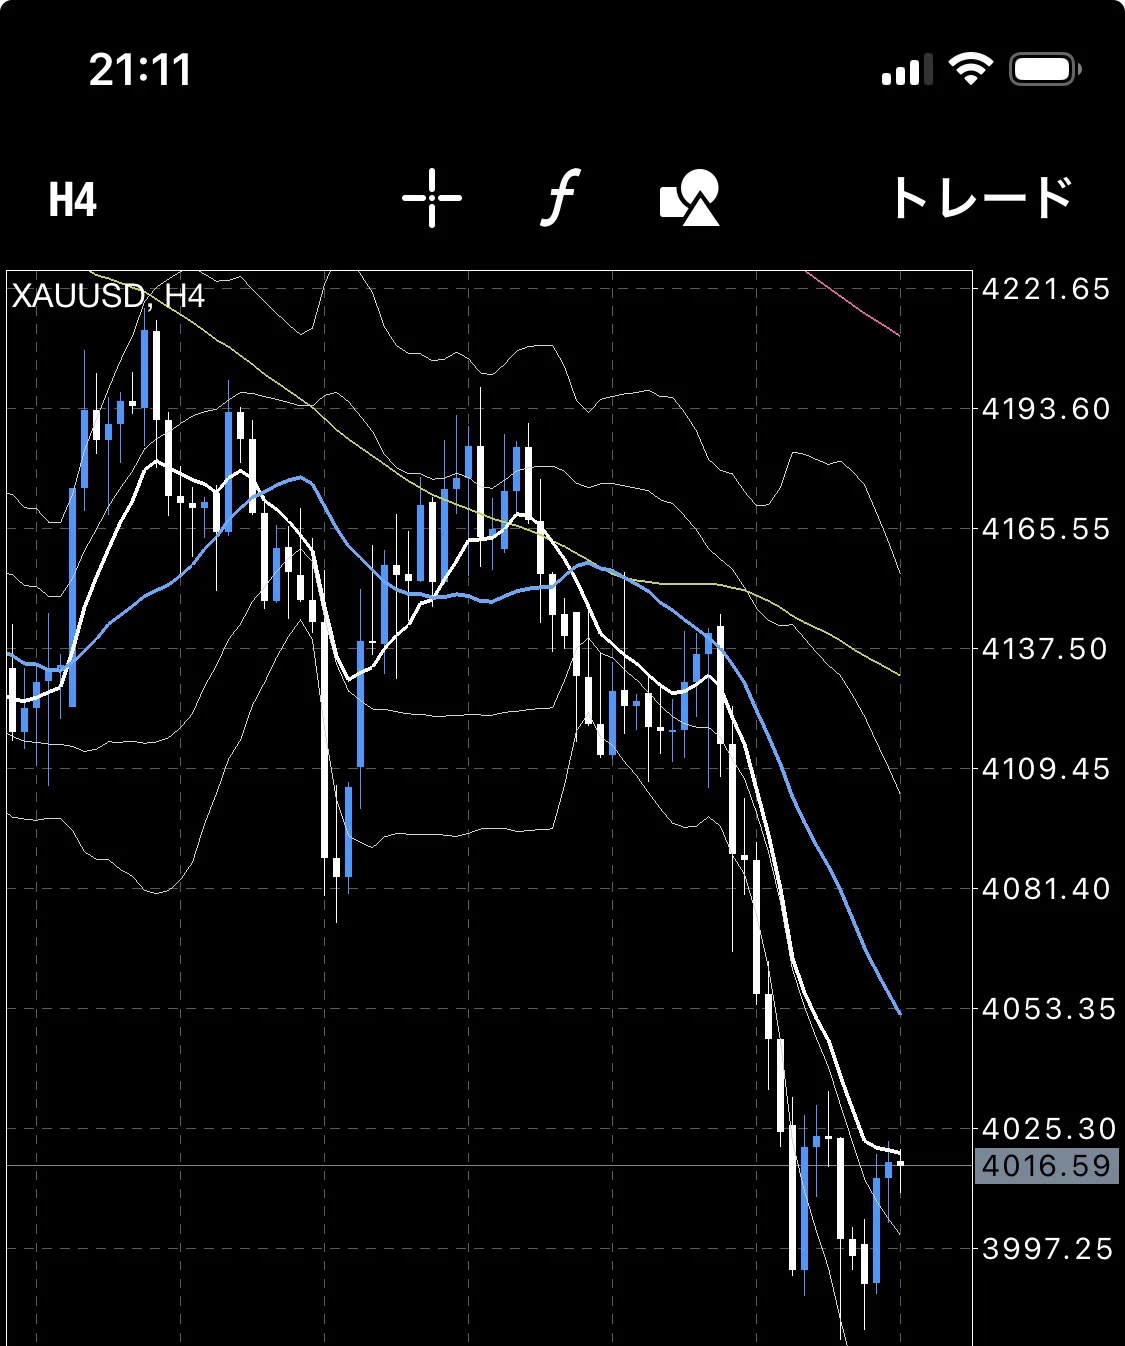Activate the crosshair tool
Screen dimensions: 1125x1346
[432, 198]
